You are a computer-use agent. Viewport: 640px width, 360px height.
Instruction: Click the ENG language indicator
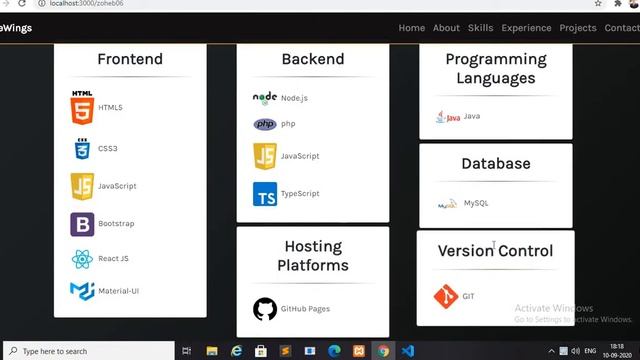590,351
